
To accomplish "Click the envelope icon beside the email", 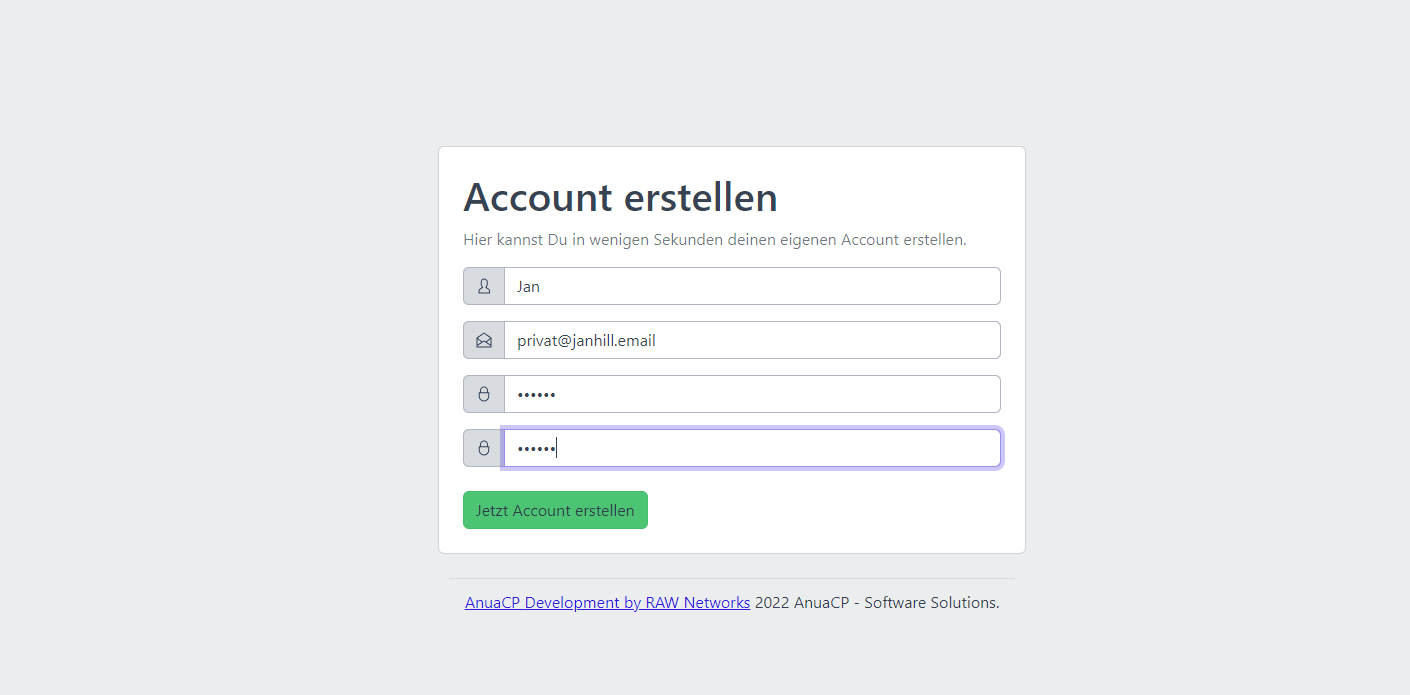I will click(x=484, y=340).
